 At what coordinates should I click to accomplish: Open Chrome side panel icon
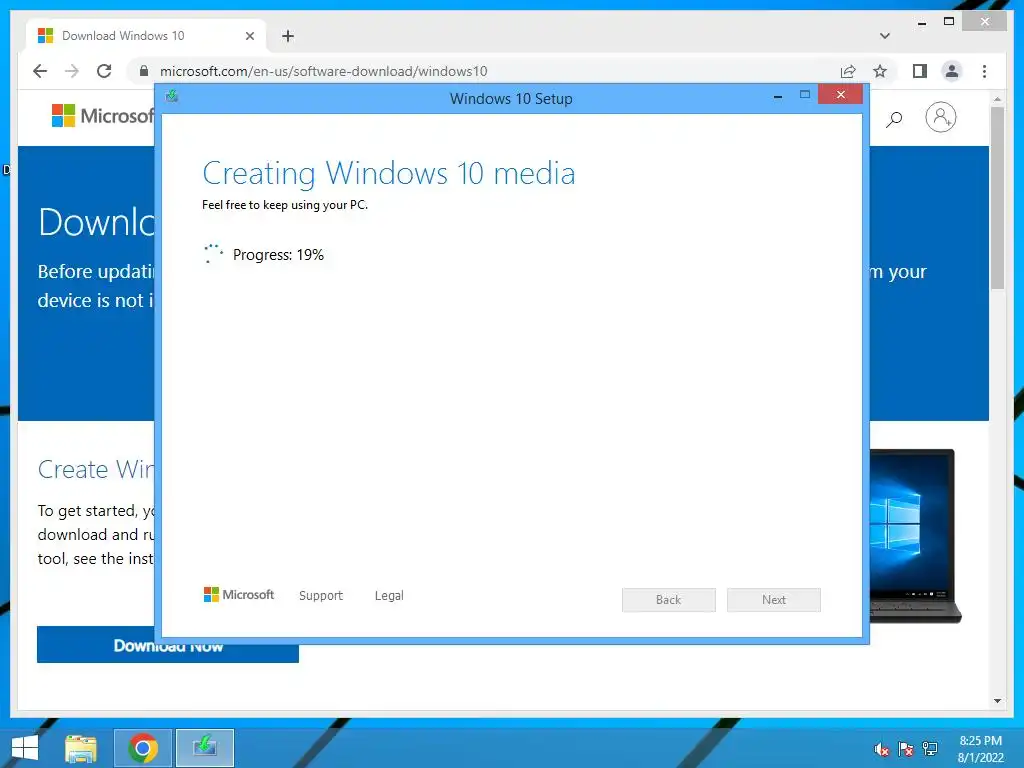[x=920, y=71]
